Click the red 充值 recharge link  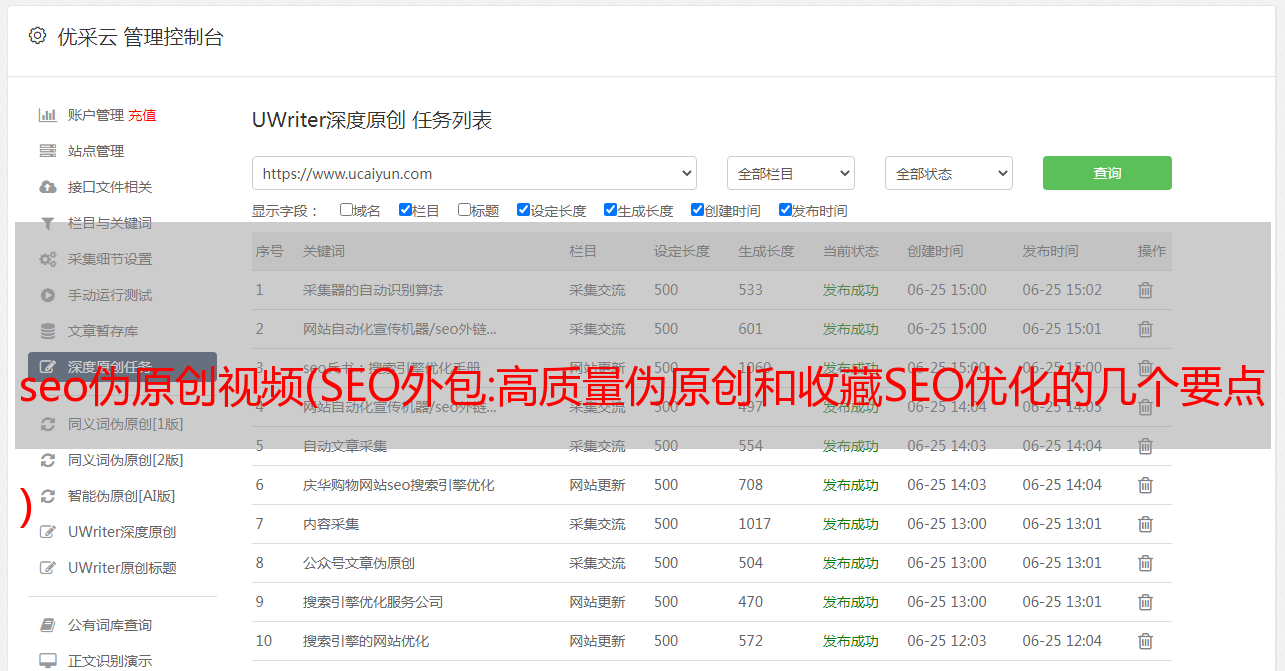142,115
